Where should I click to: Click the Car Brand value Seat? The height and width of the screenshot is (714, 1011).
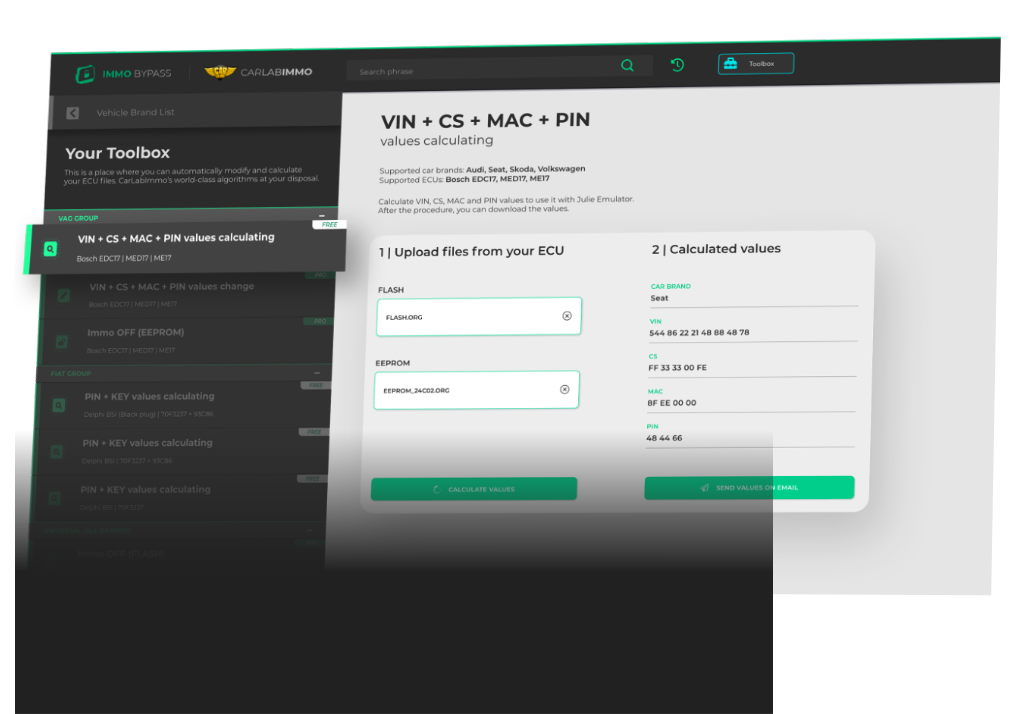tap(659, 298)
